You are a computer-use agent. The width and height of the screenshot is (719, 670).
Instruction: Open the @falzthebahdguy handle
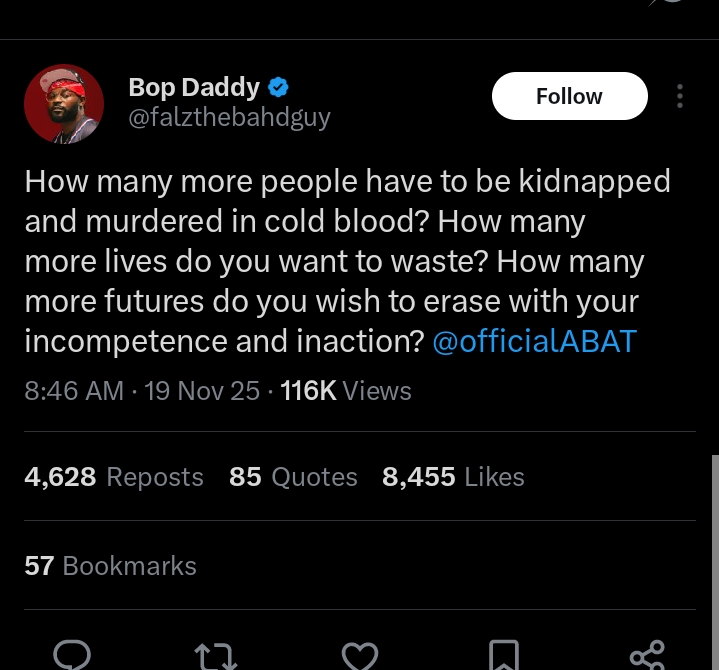click(x=229, y=118)
